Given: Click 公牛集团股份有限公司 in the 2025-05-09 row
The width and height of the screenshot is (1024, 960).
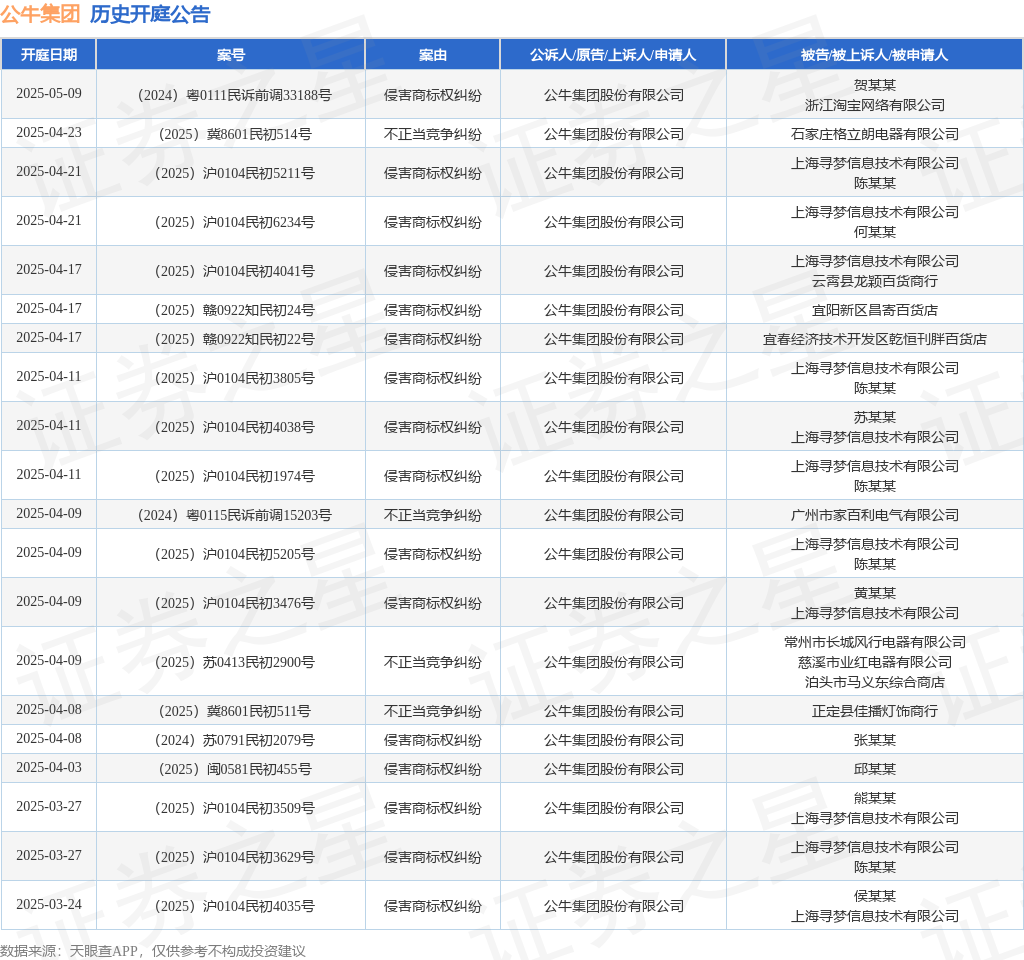Looking at the screenshot, I should [613, 95].
